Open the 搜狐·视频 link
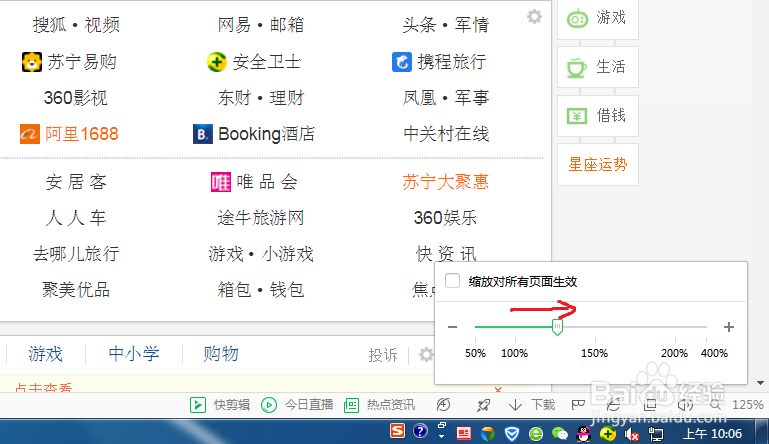The height and width of the screenshot is (444, 769). (x=76, y=25)
